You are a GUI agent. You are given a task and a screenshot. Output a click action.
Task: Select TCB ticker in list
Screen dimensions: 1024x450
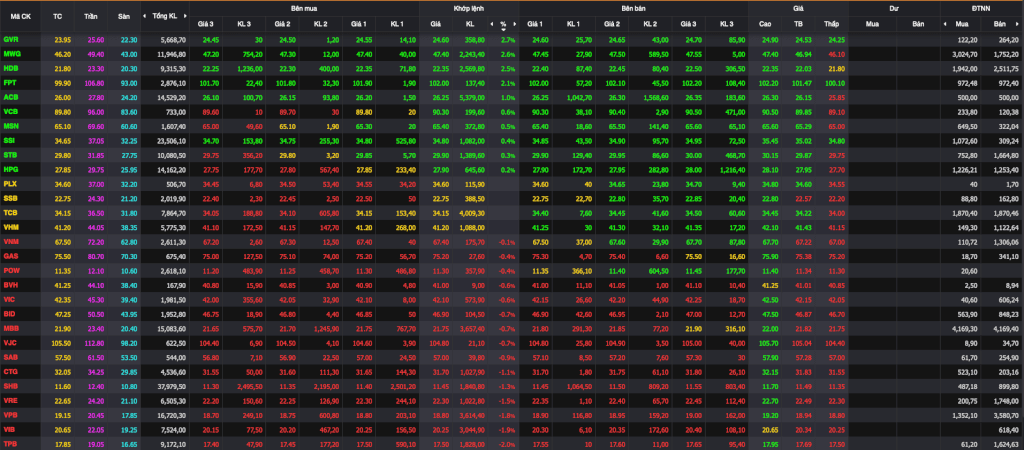10,212
